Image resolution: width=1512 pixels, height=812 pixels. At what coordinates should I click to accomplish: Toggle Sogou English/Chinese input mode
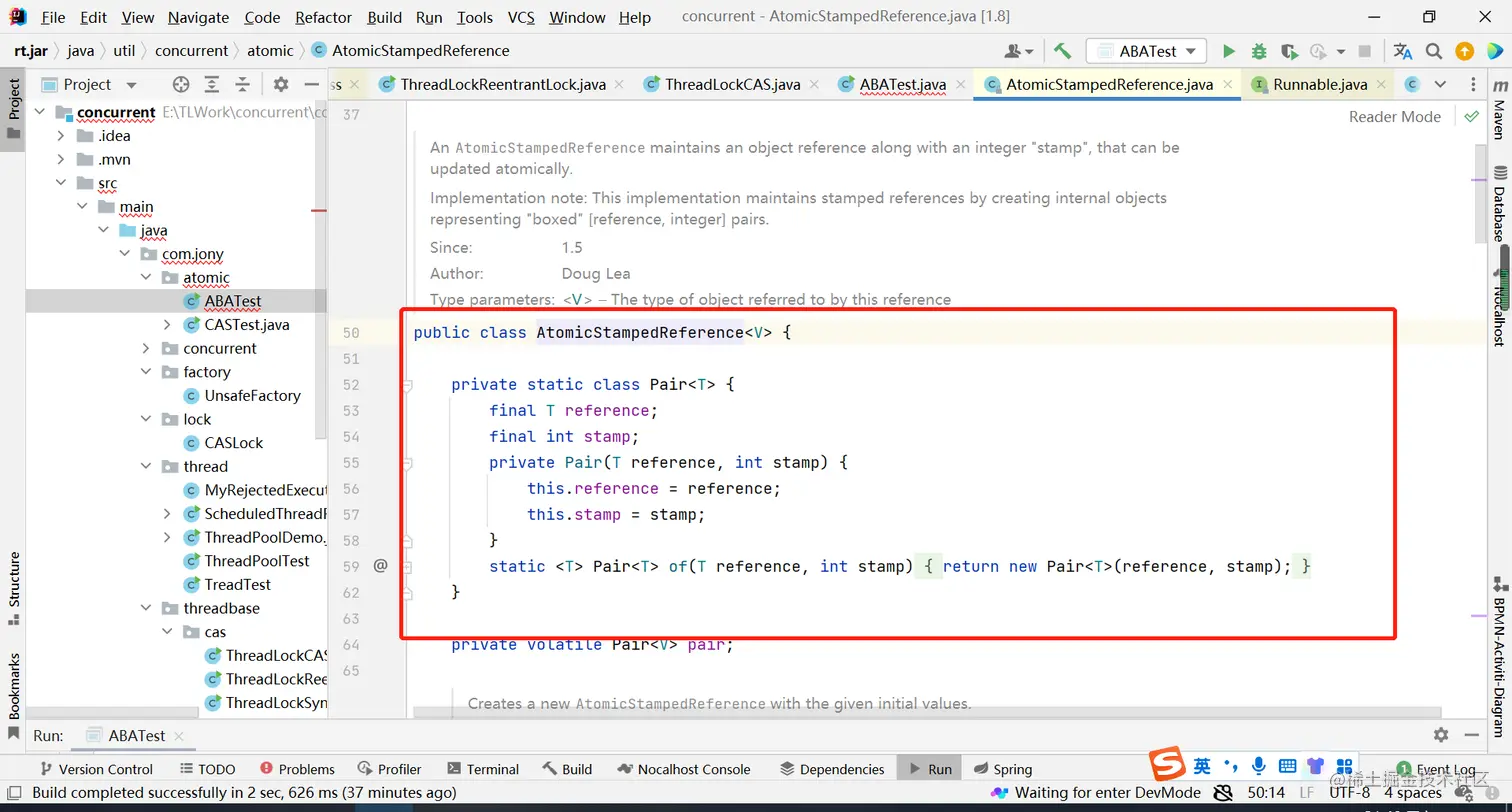coord(1202,766)
